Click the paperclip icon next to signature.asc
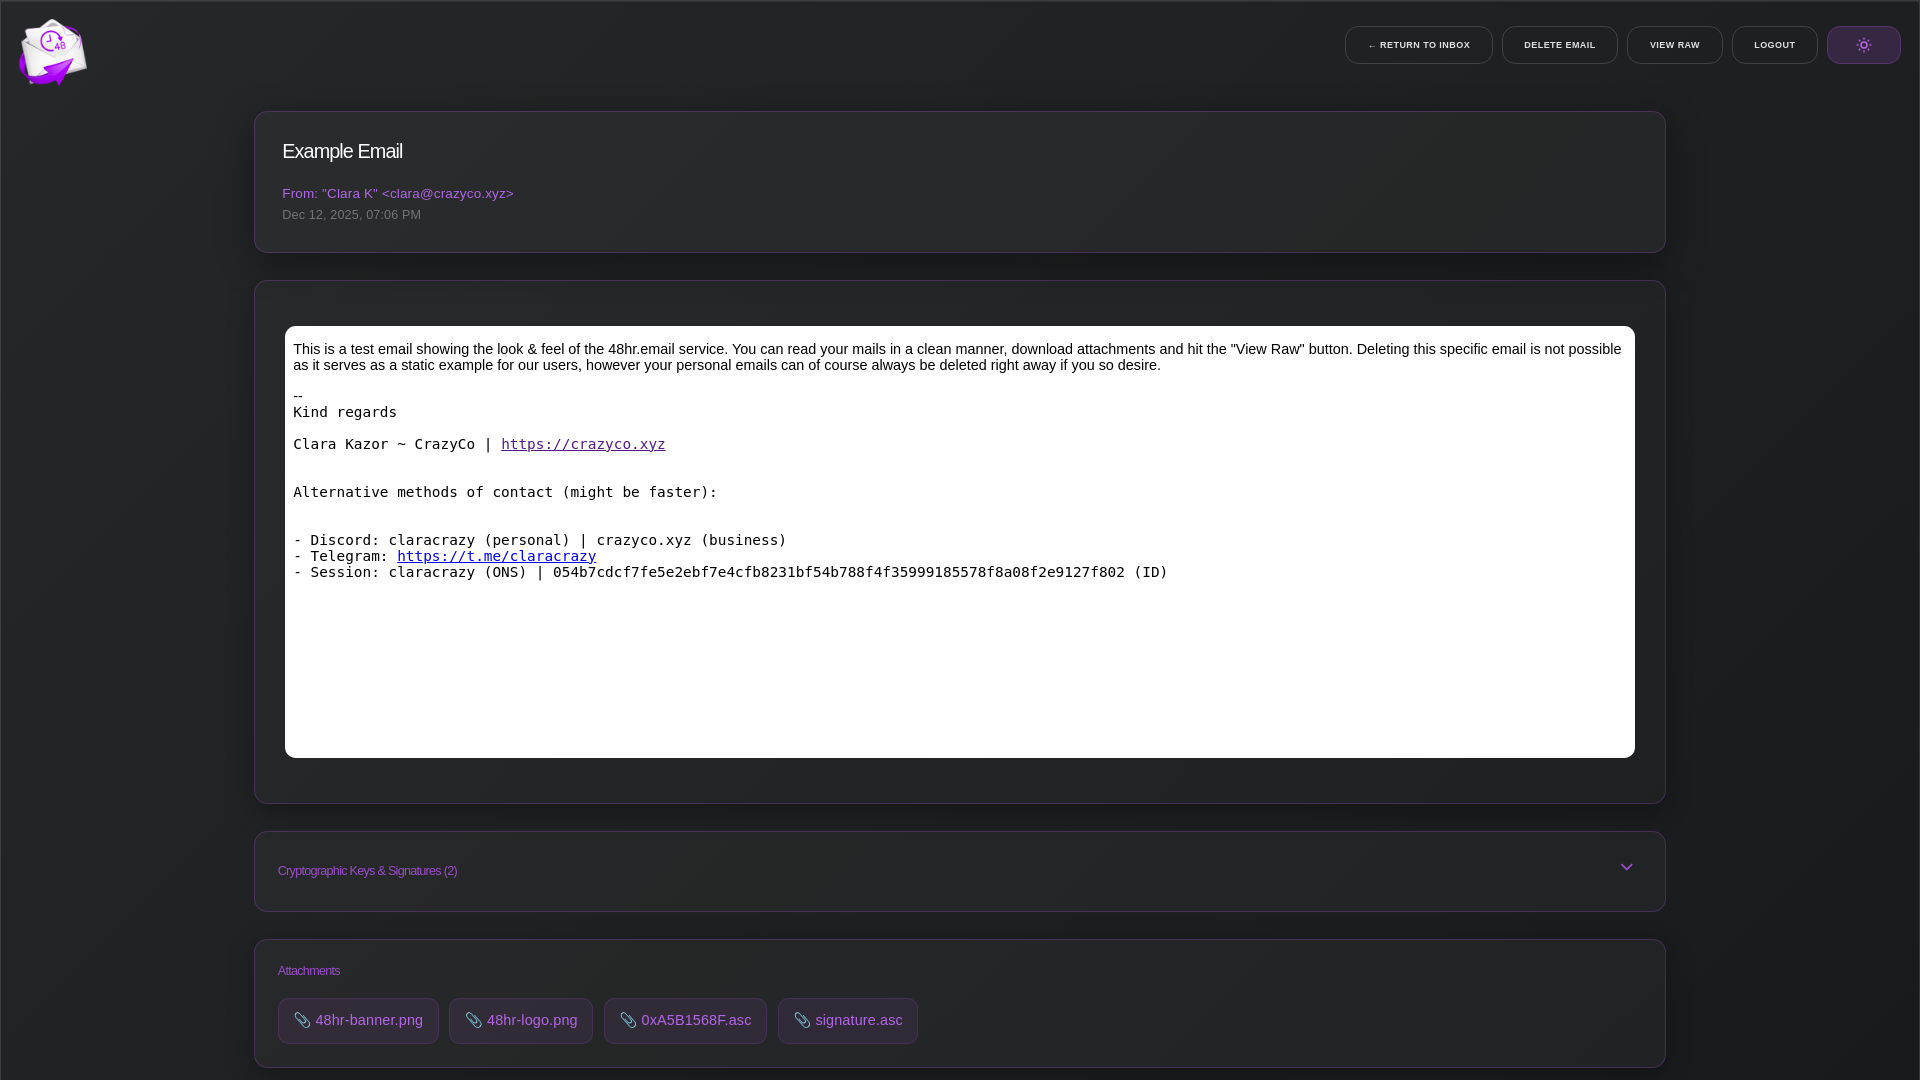 pos(802,1020)
